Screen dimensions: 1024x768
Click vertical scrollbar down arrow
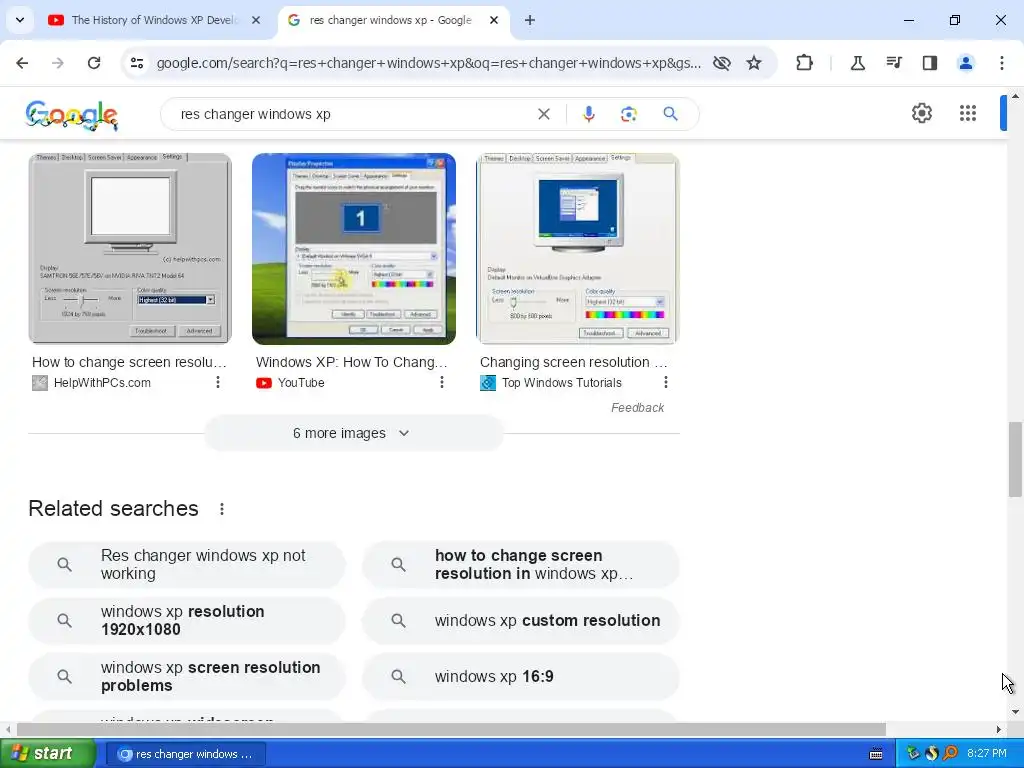coord(1015,712)
